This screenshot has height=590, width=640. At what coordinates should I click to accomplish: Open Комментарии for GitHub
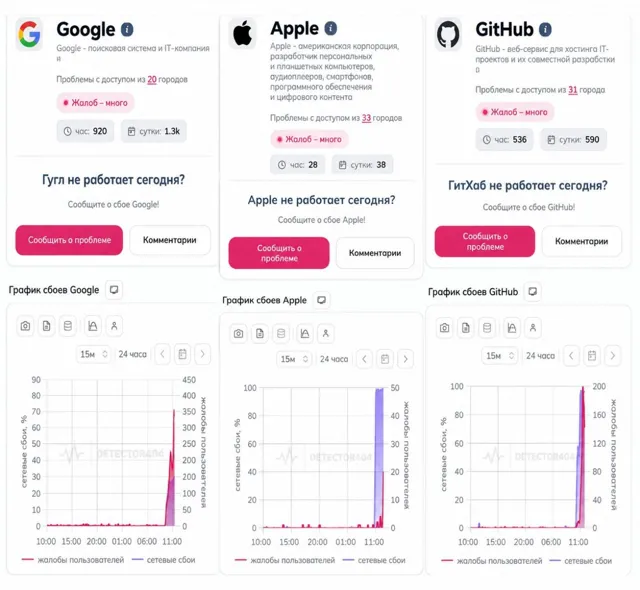click(582, 242)
